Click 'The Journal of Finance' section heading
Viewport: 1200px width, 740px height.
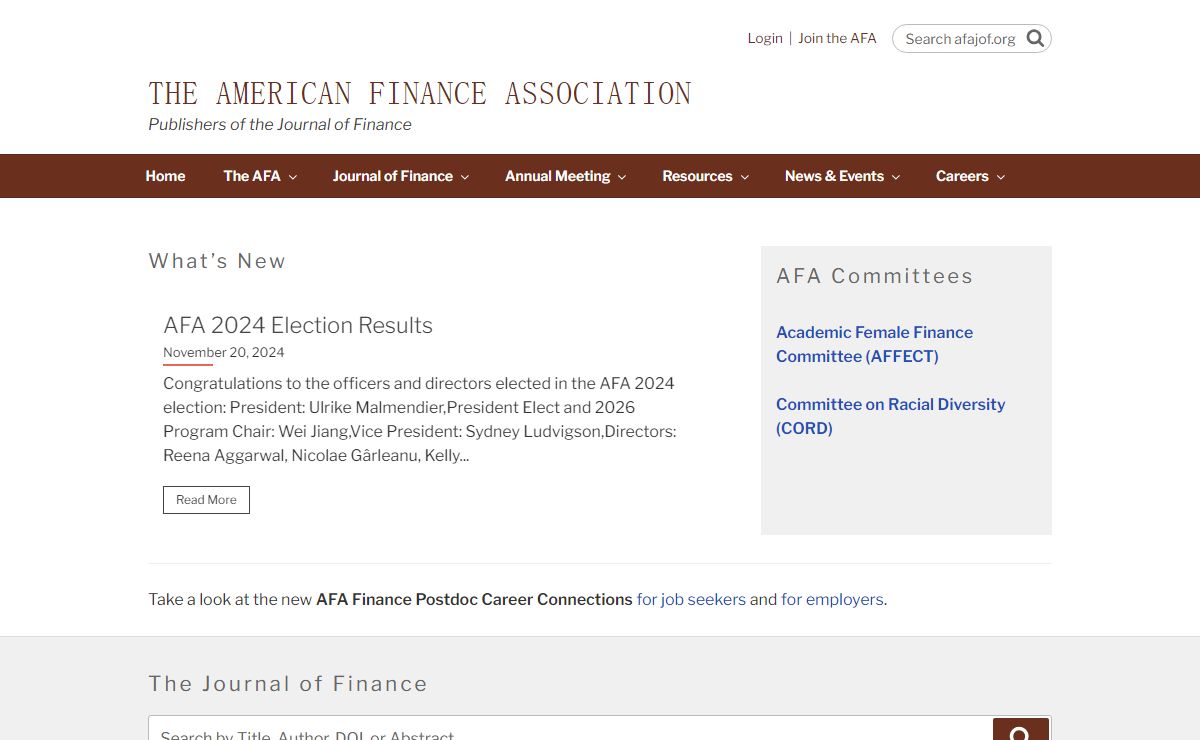(288, 684)
